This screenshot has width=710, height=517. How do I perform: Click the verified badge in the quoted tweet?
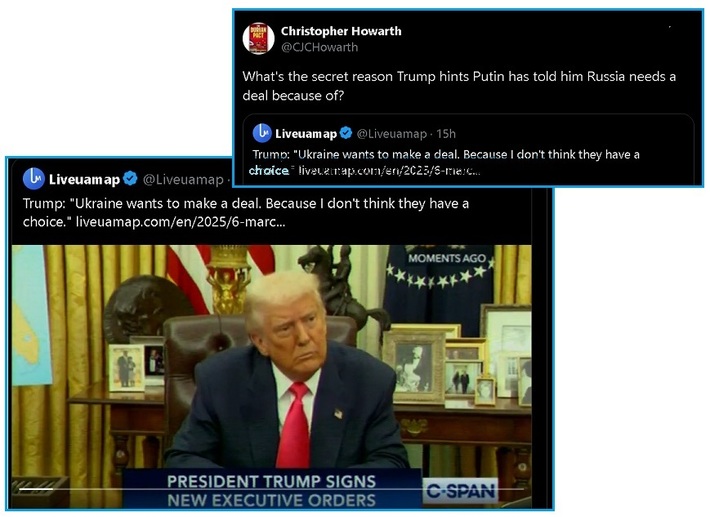pos(346,133)
